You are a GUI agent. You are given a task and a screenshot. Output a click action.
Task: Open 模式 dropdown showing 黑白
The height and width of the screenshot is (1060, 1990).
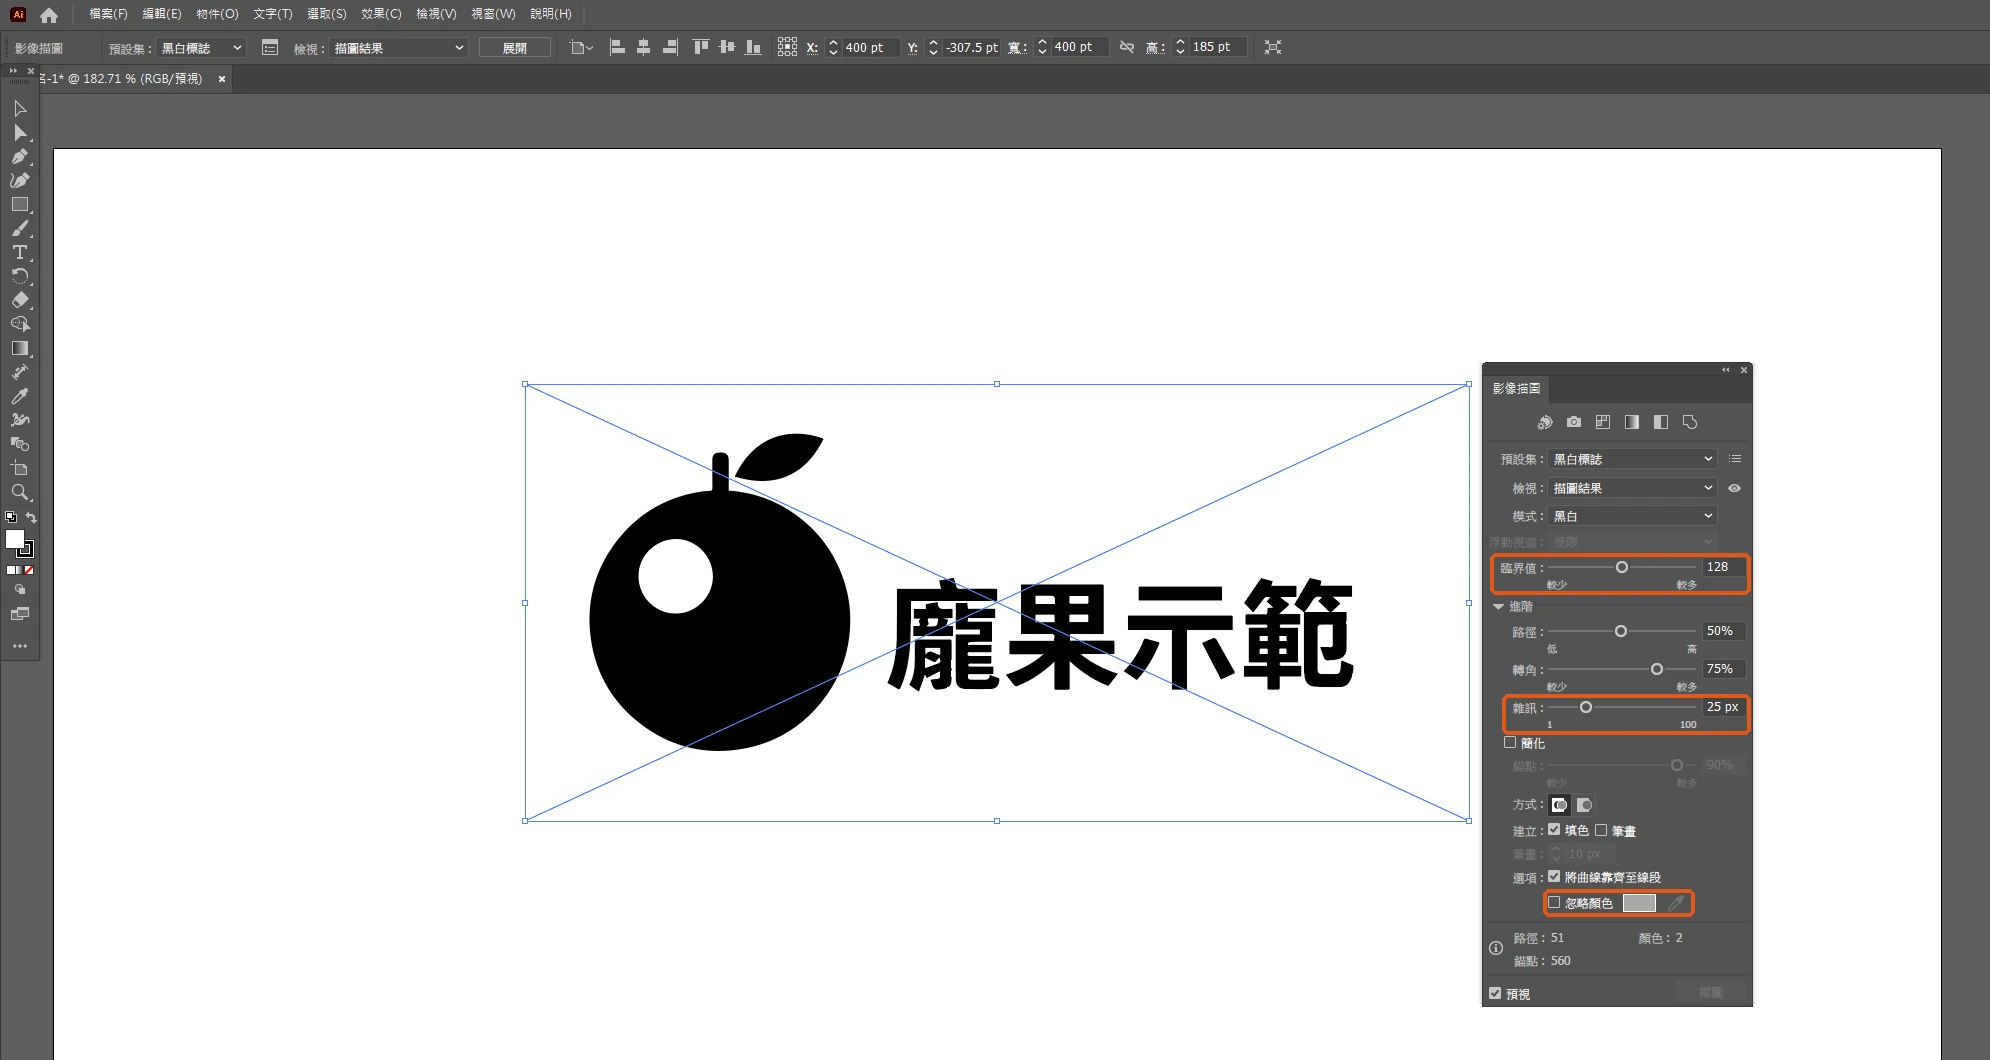pos(1632,516)
